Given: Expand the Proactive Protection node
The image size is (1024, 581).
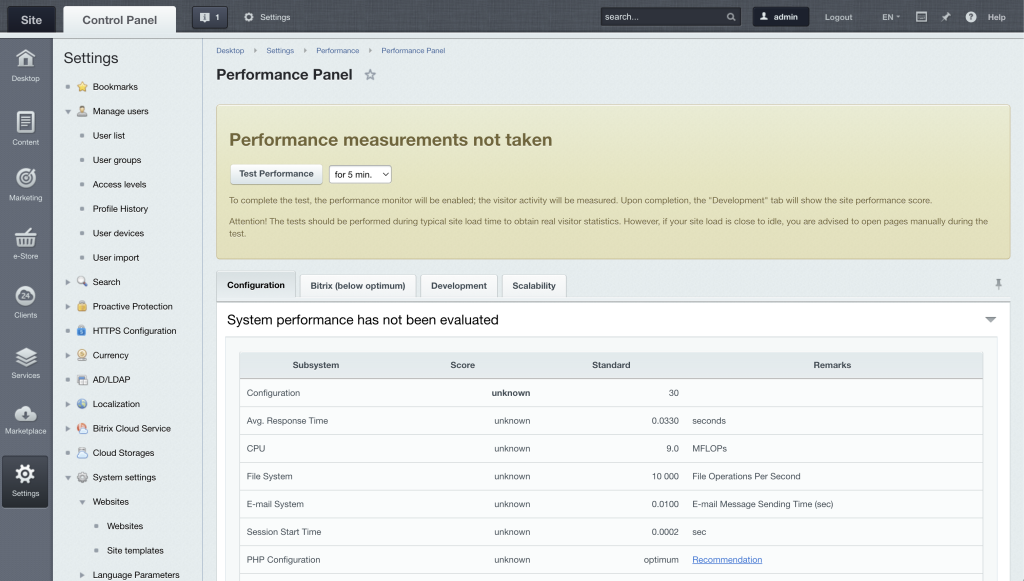Looking at the screenshot, I should pyautogui.click(x=68, y=306).
